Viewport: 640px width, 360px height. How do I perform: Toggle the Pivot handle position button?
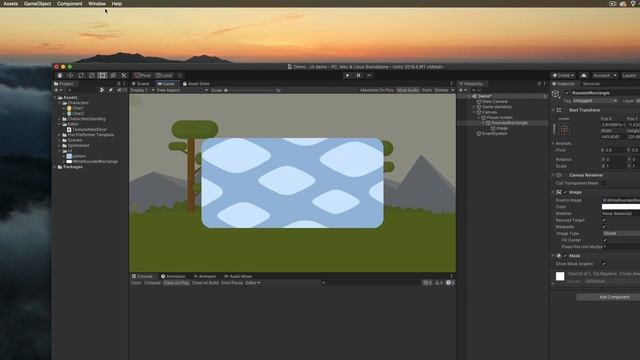[143, 76]
